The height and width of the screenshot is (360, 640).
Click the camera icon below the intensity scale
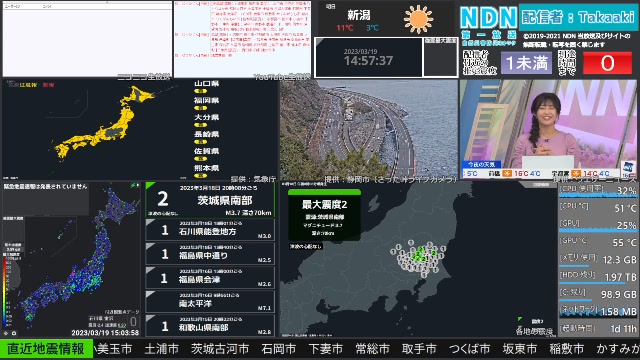tap(14, 333)
